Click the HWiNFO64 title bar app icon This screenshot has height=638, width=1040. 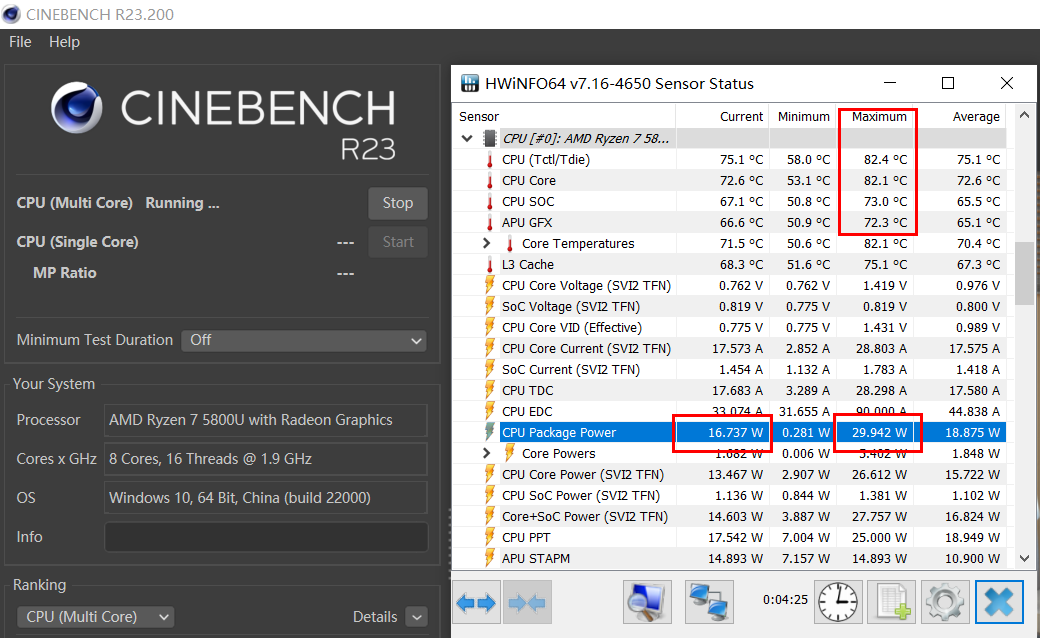pos(470,84)
